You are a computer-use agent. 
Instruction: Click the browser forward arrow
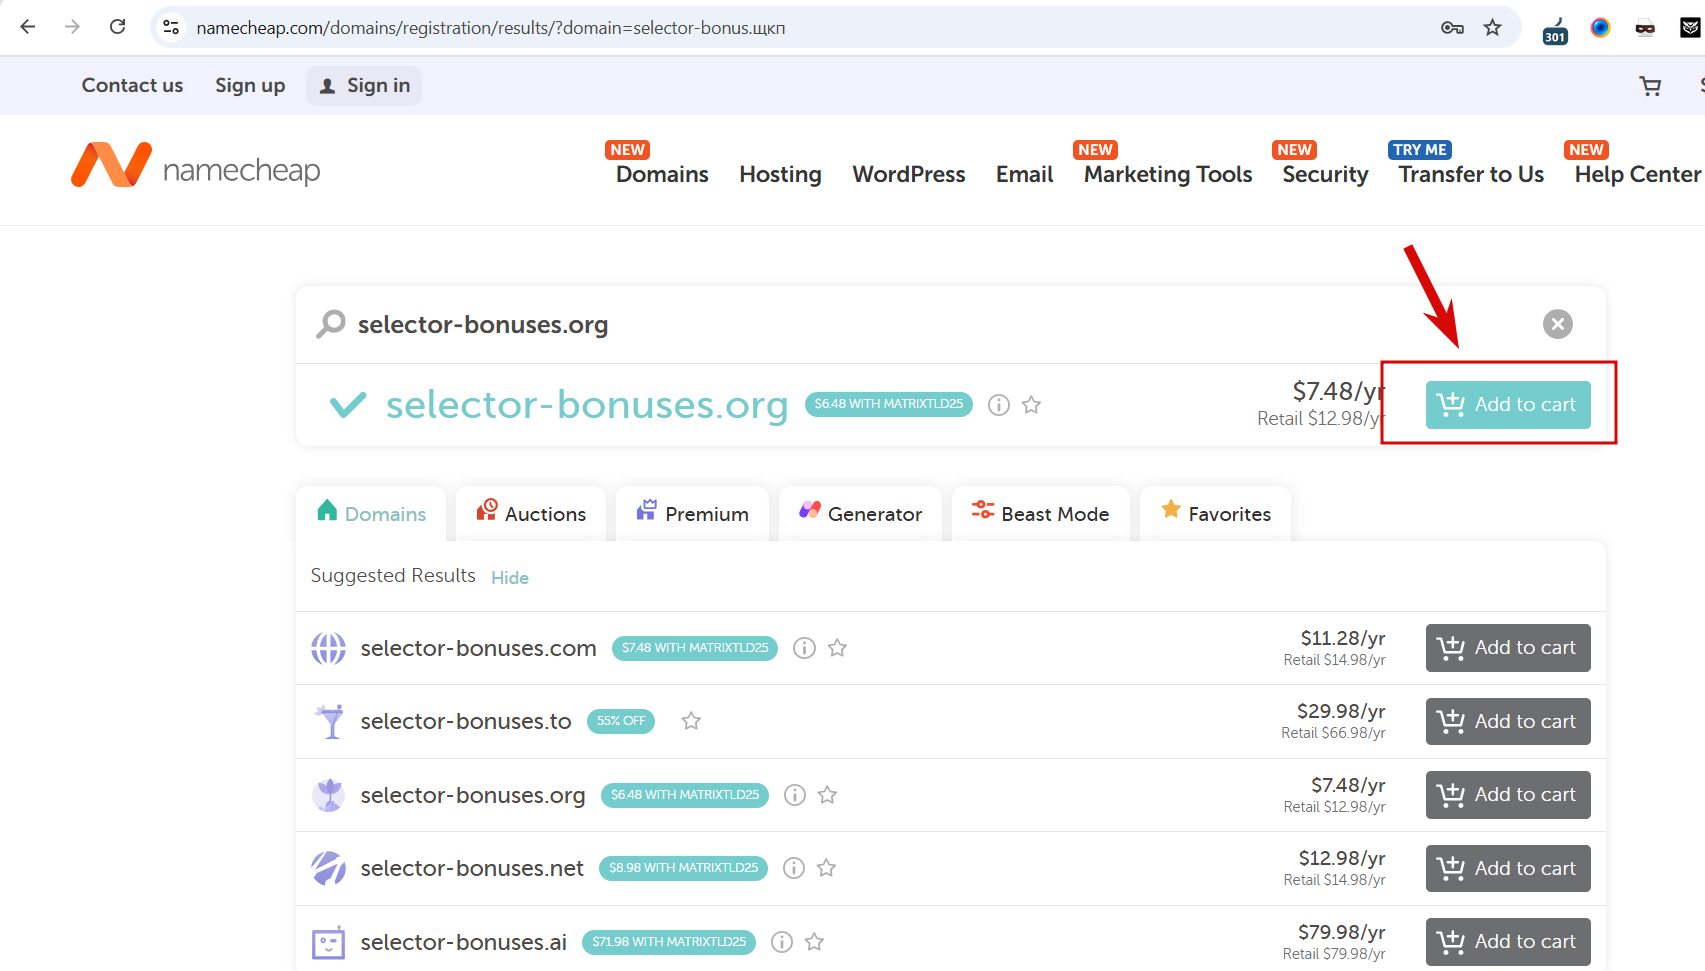pyautogui.click(x=72, y=27)
